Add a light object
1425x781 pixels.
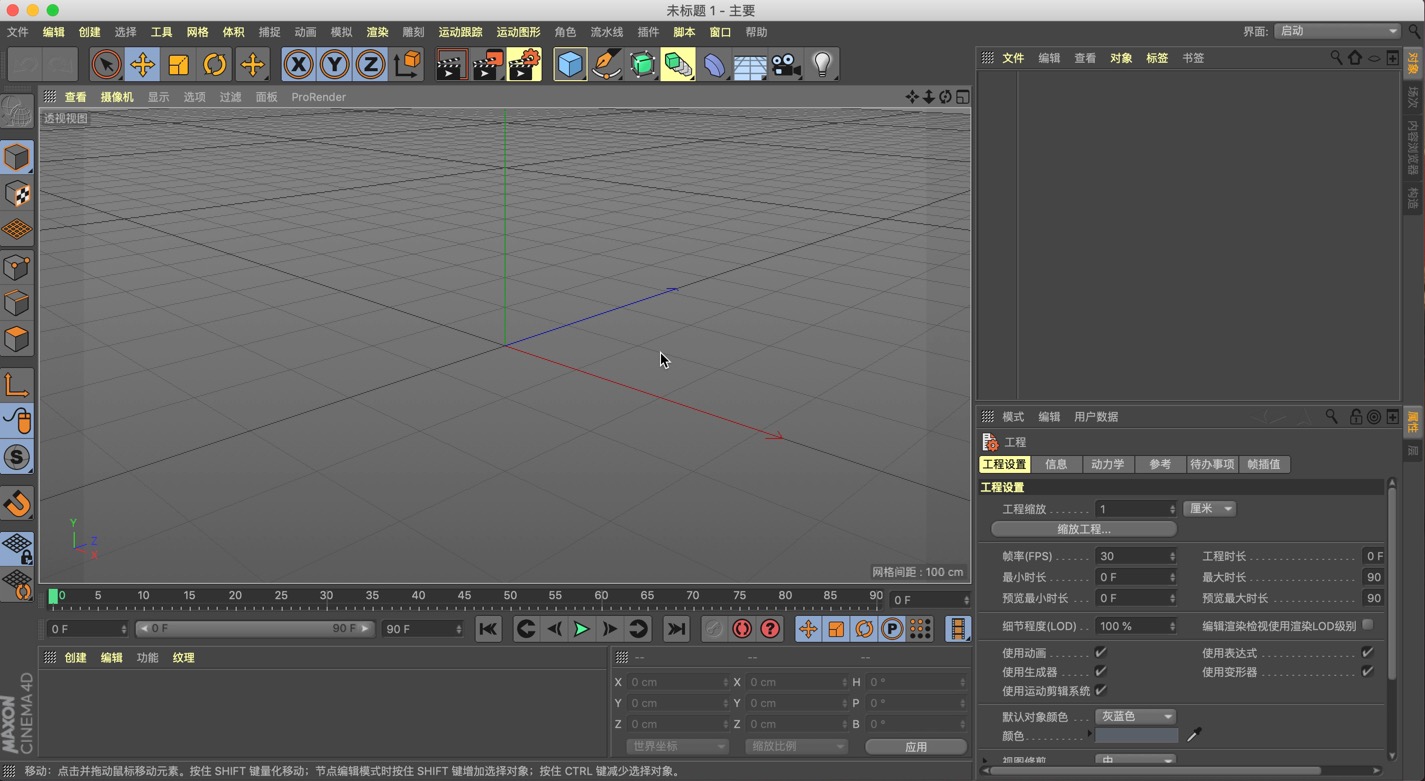pos(822,65)
